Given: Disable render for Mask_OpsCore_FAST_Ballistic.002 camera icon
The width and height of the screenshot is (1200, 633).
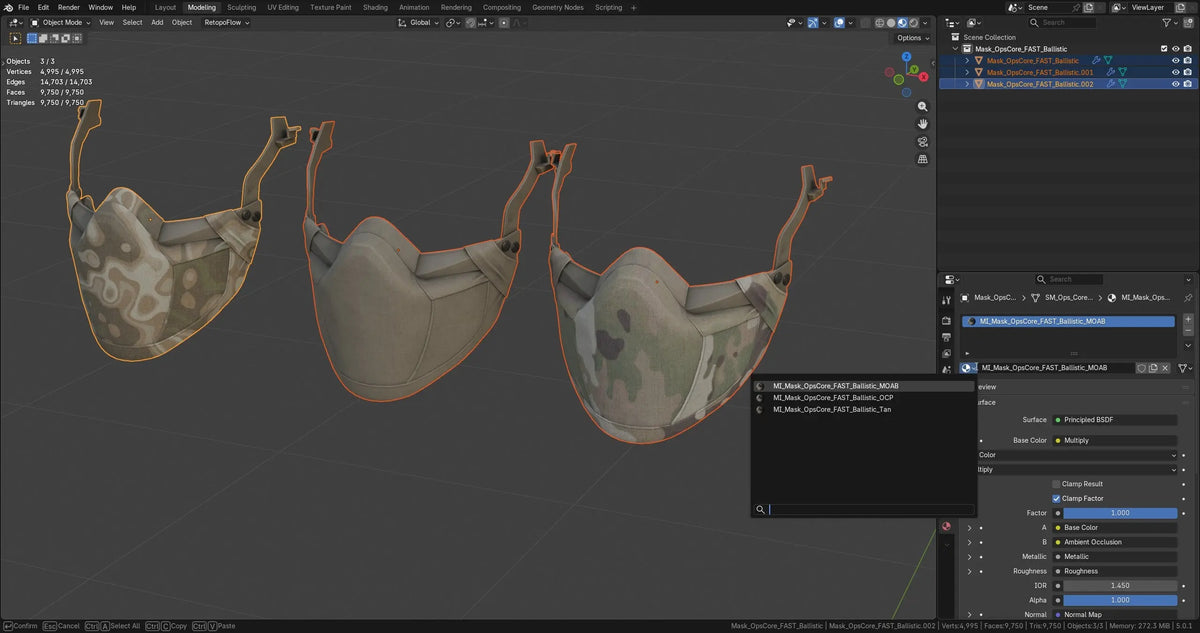Looking at the screenshot, I should (x=1187, y=84).
